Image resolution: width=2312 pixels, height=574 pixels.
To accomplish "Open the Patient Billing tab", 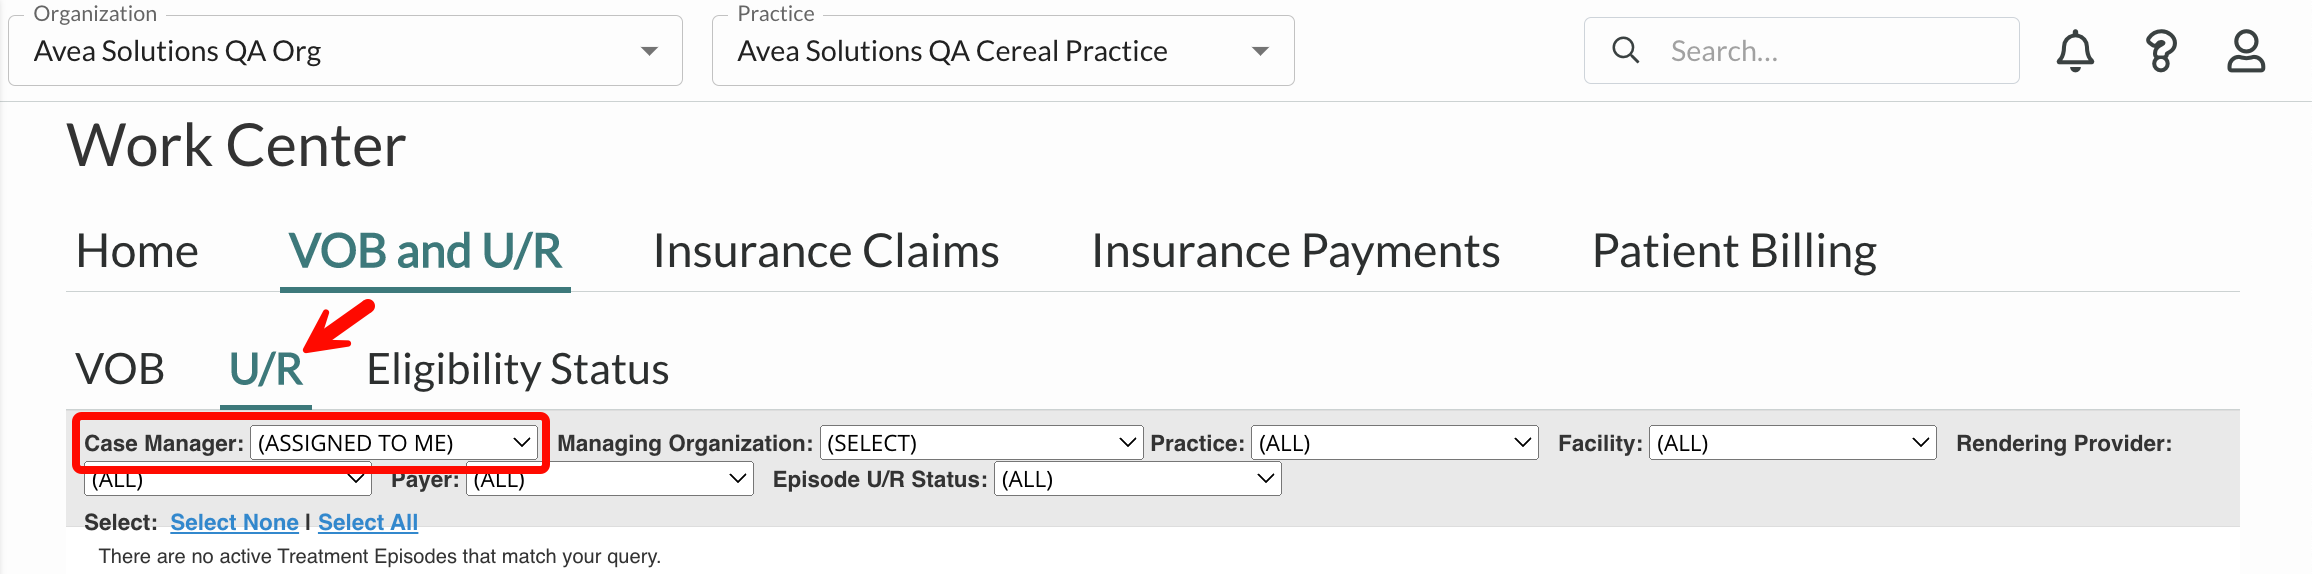I will point(1734,251).
